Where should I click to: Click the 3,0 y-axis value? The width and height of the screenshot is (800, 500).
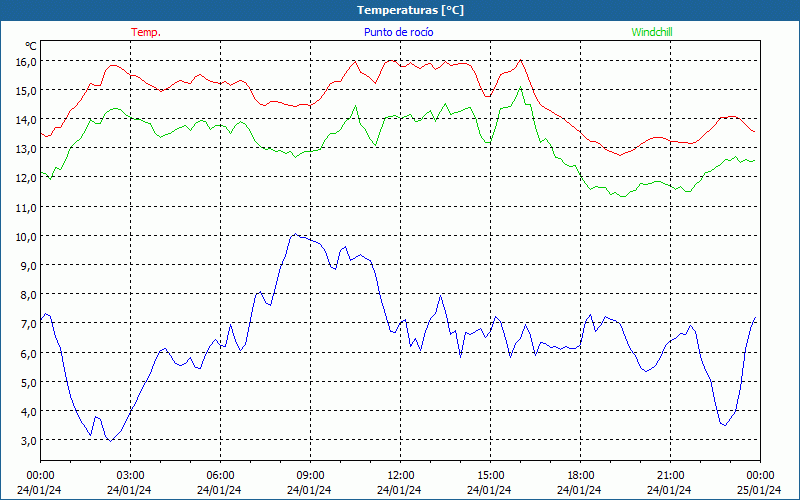point(29,440)
